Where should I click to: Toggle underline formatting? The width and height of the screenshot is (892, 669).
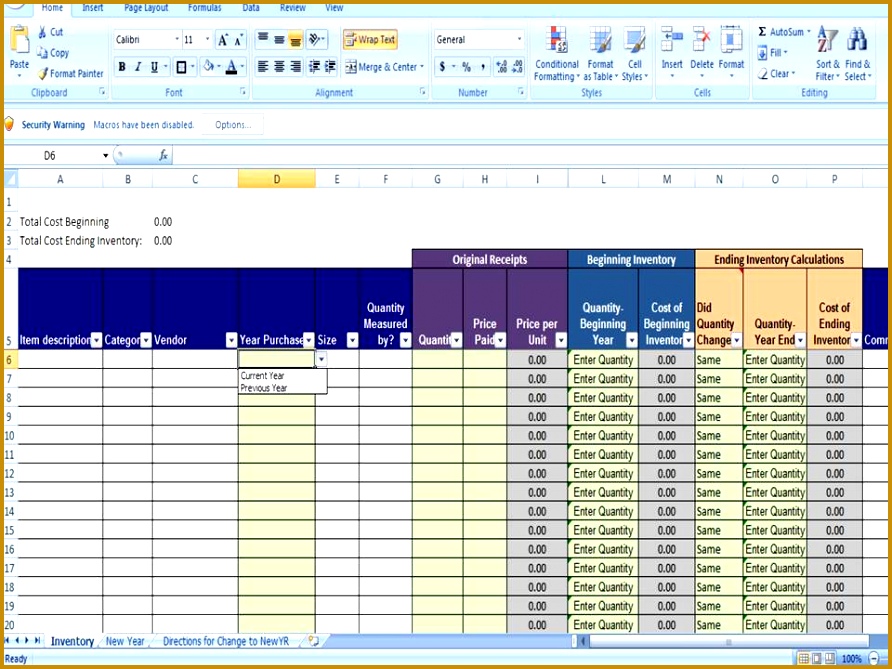pos(152,66)
